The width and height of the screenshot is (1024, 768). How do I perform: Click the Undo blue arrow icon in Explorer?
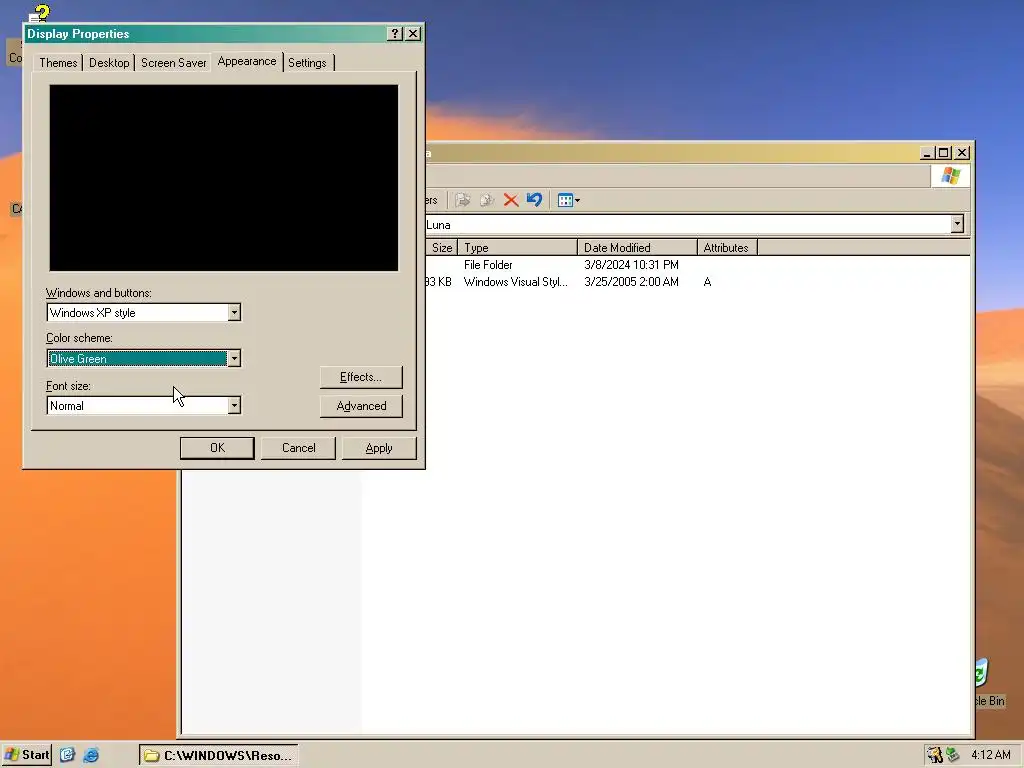(x=534, y=199)
